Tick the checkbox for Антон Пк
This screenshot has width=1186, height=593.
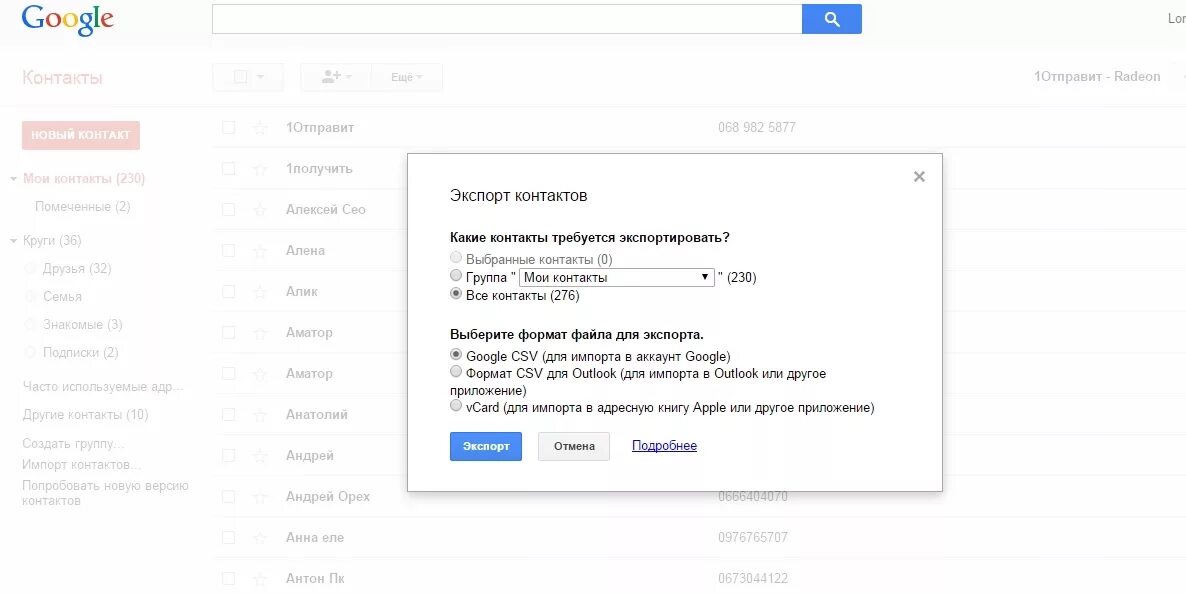click(228, 579)
